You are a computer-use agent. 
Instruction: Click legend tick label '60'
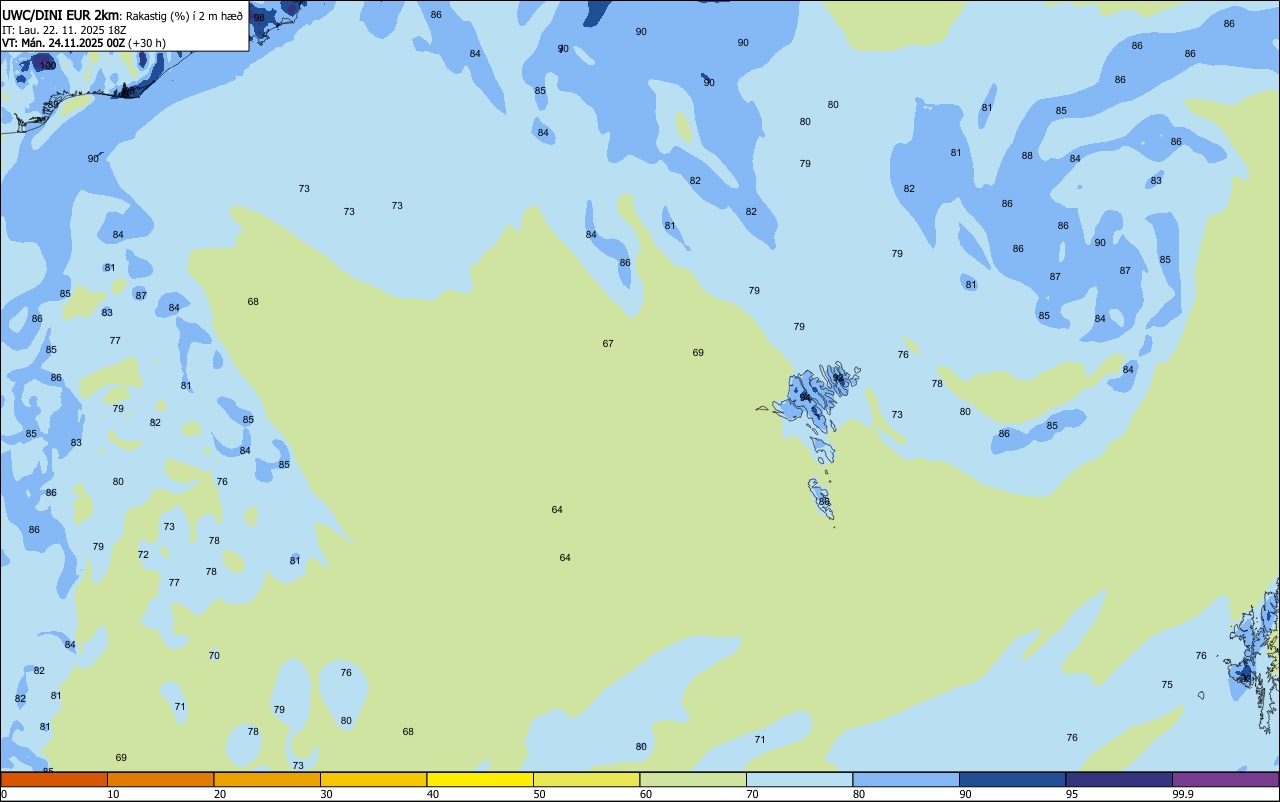pos(646,794)
